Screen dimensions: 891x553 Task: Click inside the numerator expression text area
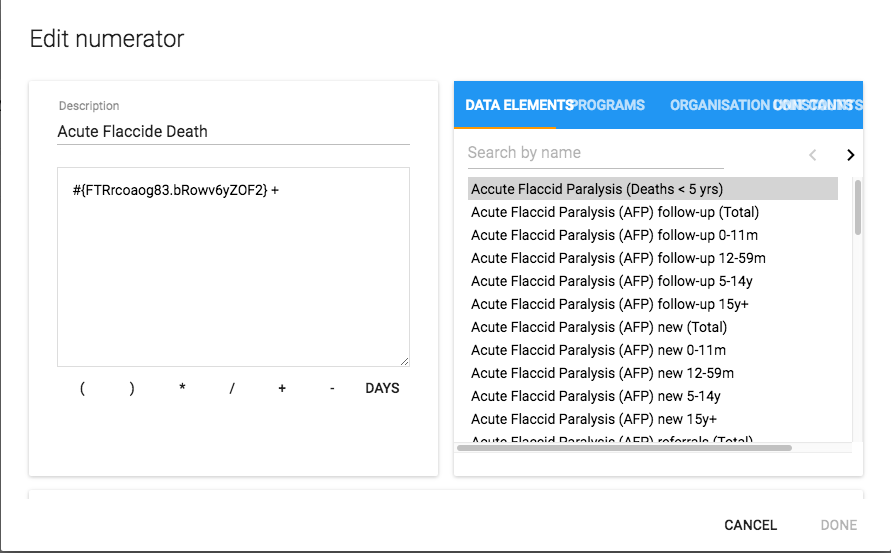pyautogui.click(x=233, y=270)
